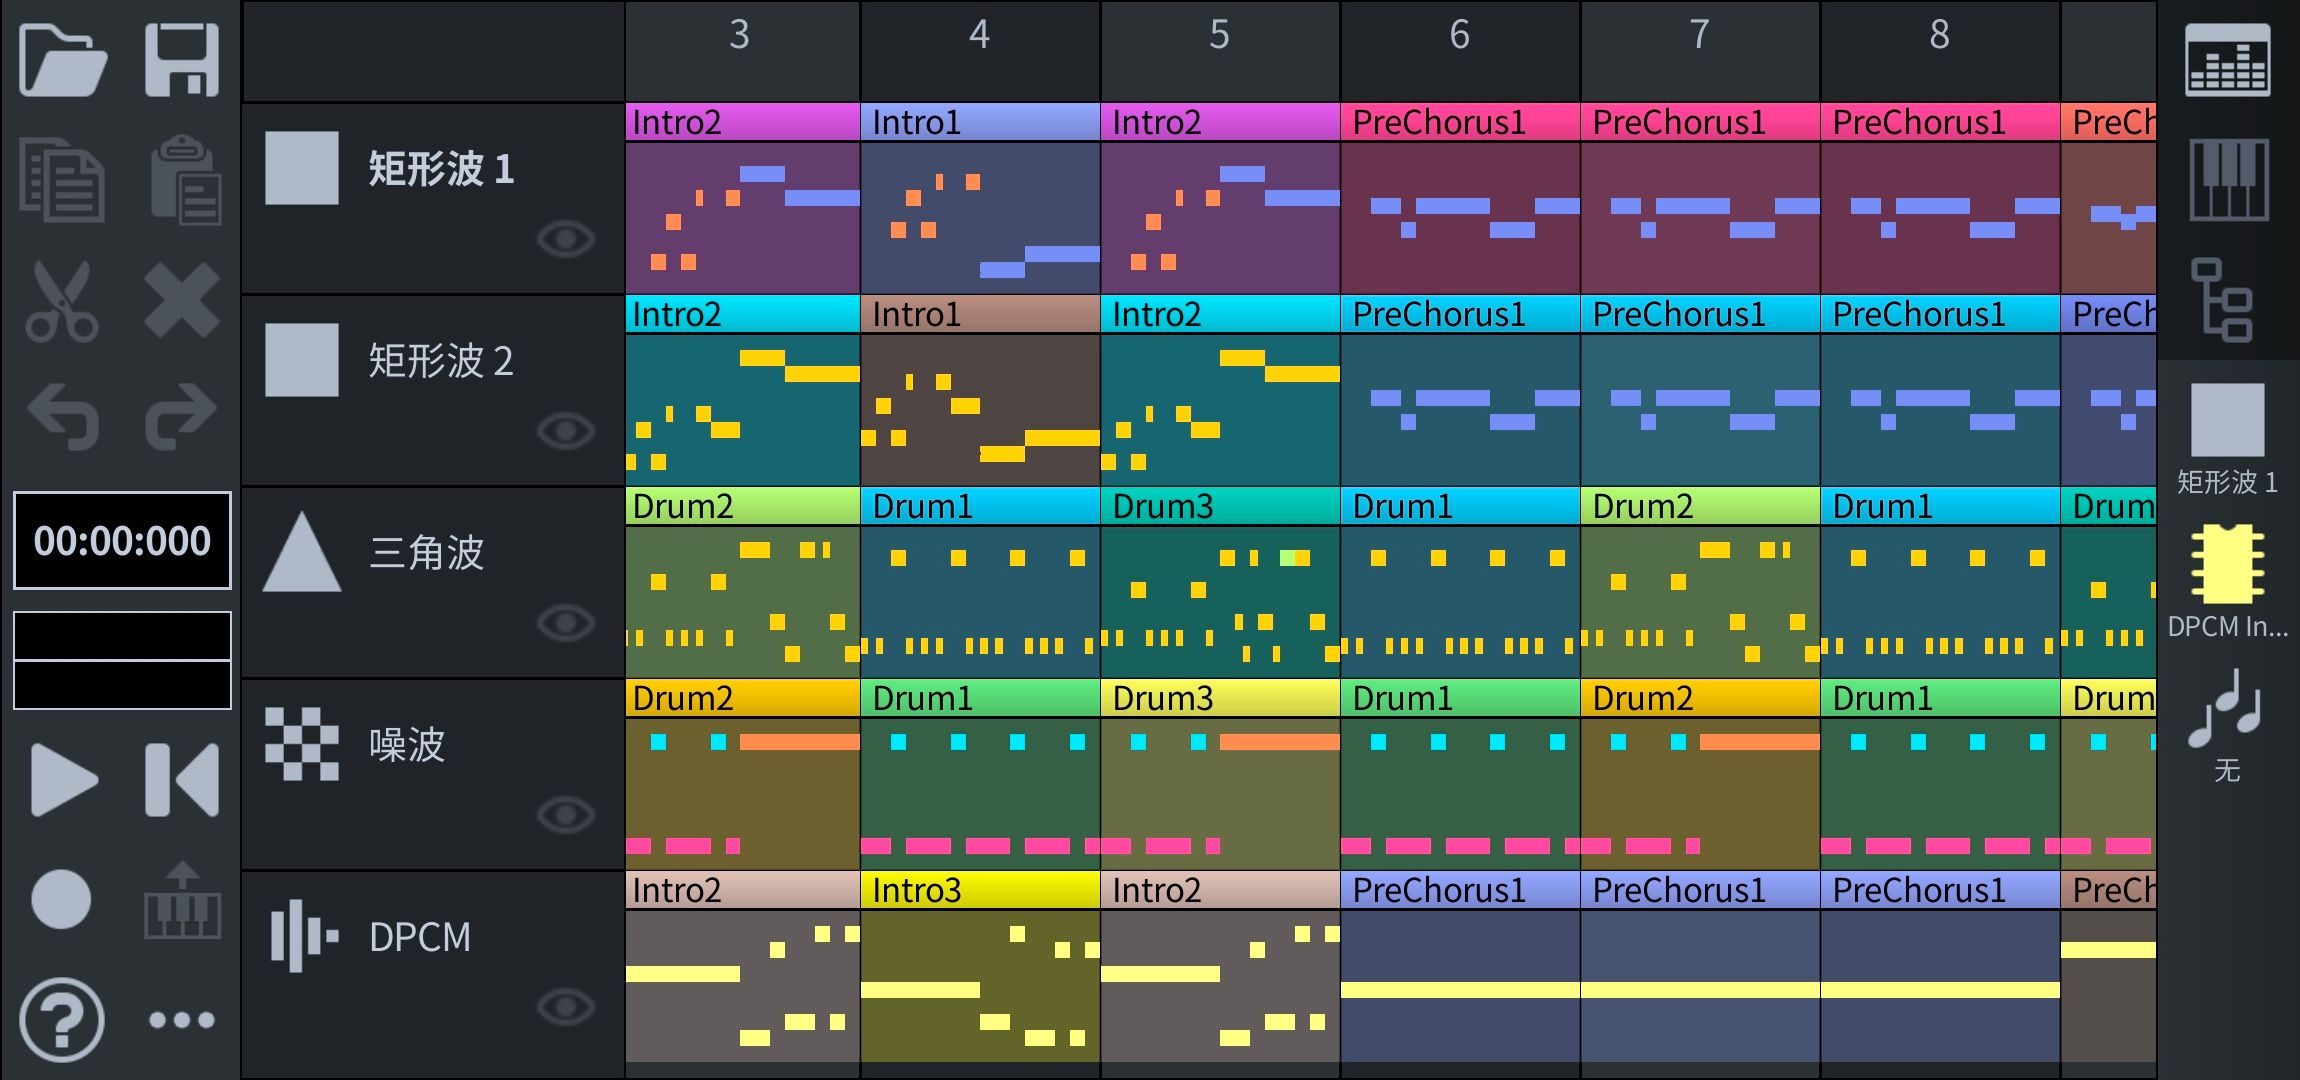The width and height of the screenshot is (2300, 1080).
Task: Click the oscilloscope display below the timecode
Action: click(x=122, y=660)
